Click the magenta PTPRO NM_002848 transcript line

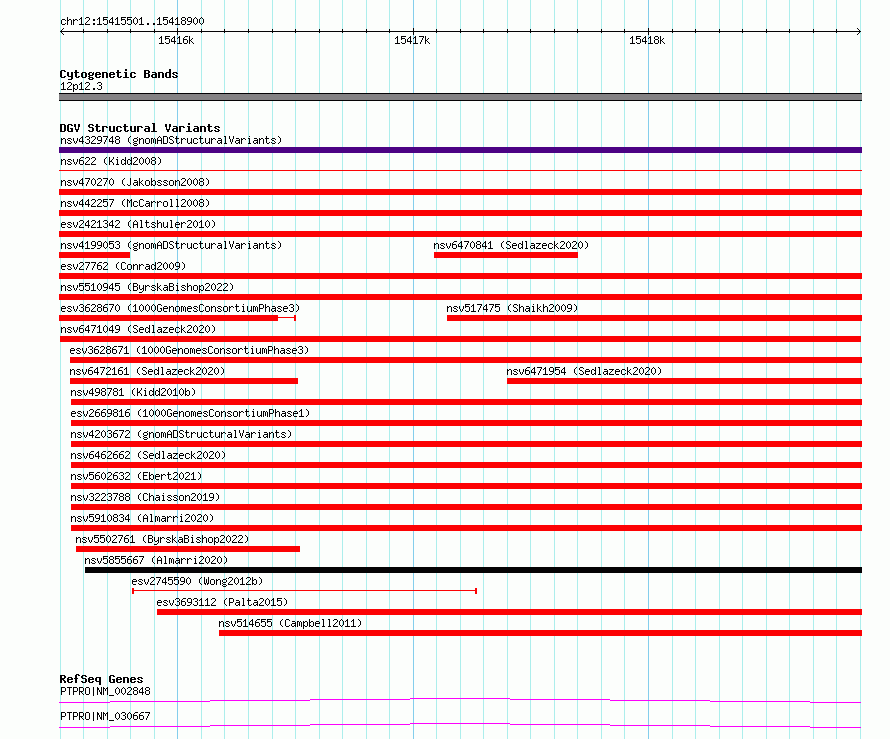click(x=460, y=700)
